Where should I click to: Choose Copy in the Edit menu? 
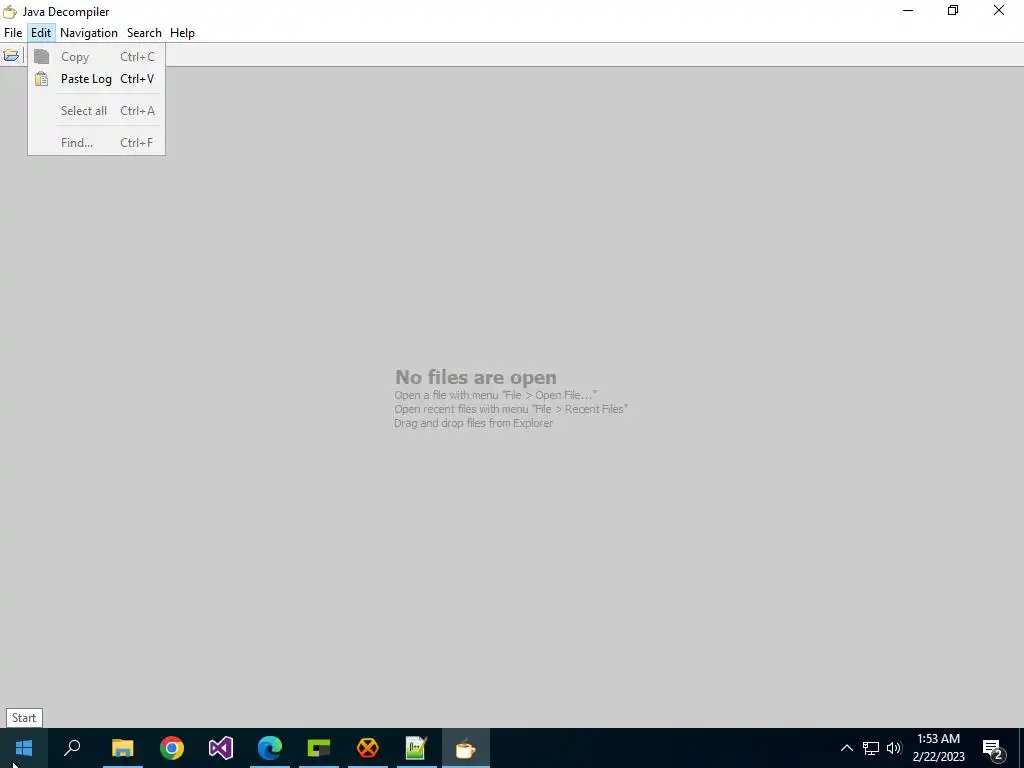pos(96,57)
